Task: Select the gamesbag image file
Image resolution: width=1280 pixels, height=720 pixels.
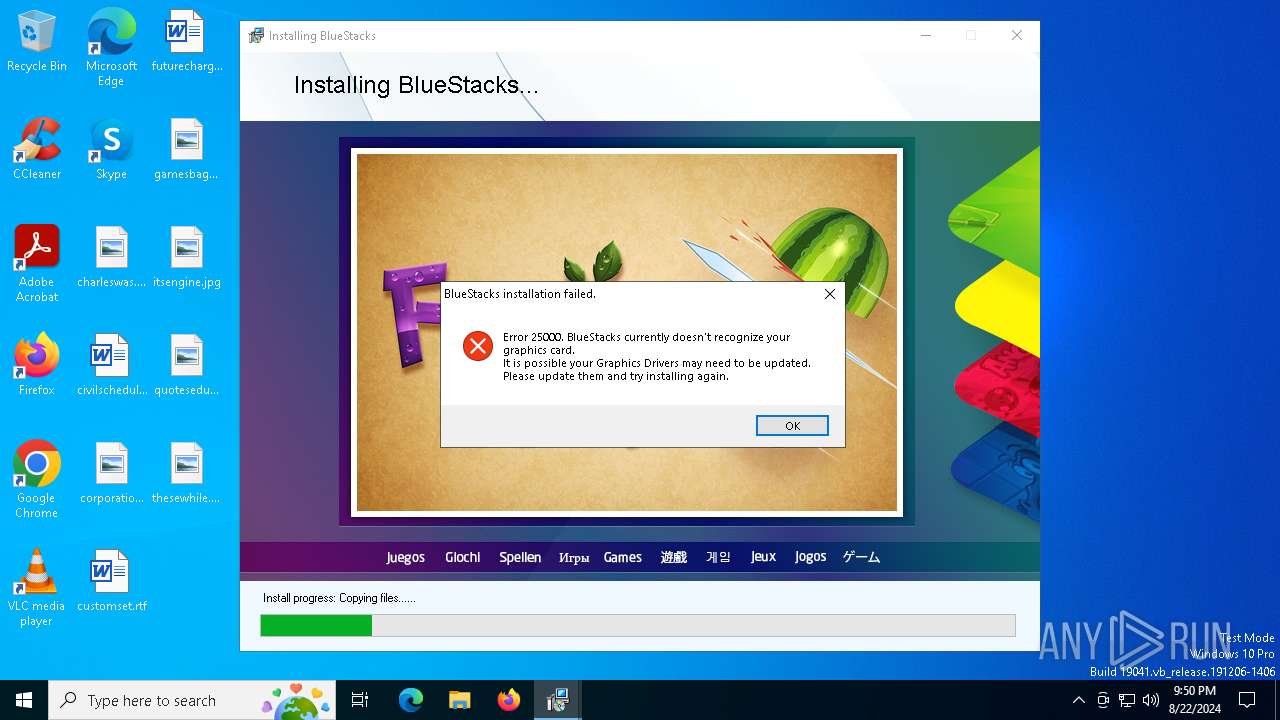Action: pos(187,150)
